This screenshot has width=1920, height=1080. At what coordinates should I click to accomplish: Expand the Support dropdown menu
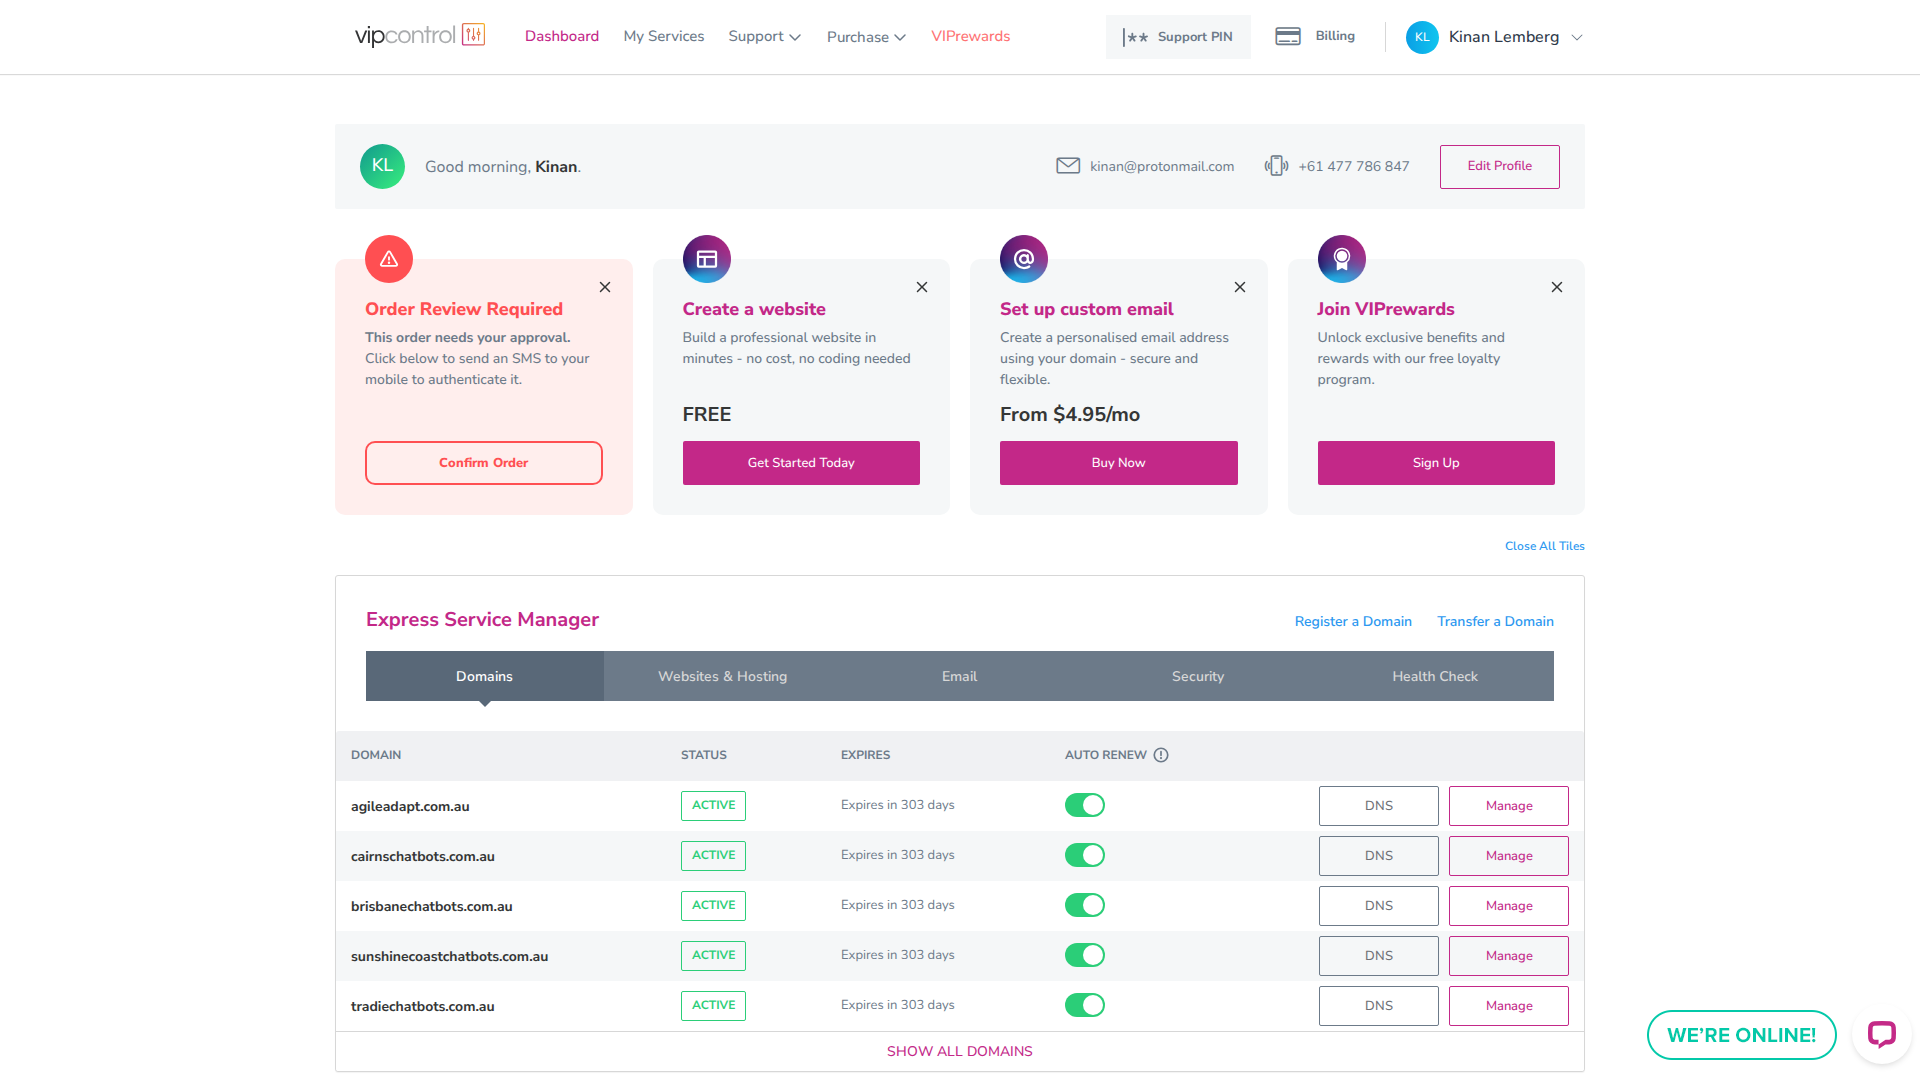coord(764,36)
